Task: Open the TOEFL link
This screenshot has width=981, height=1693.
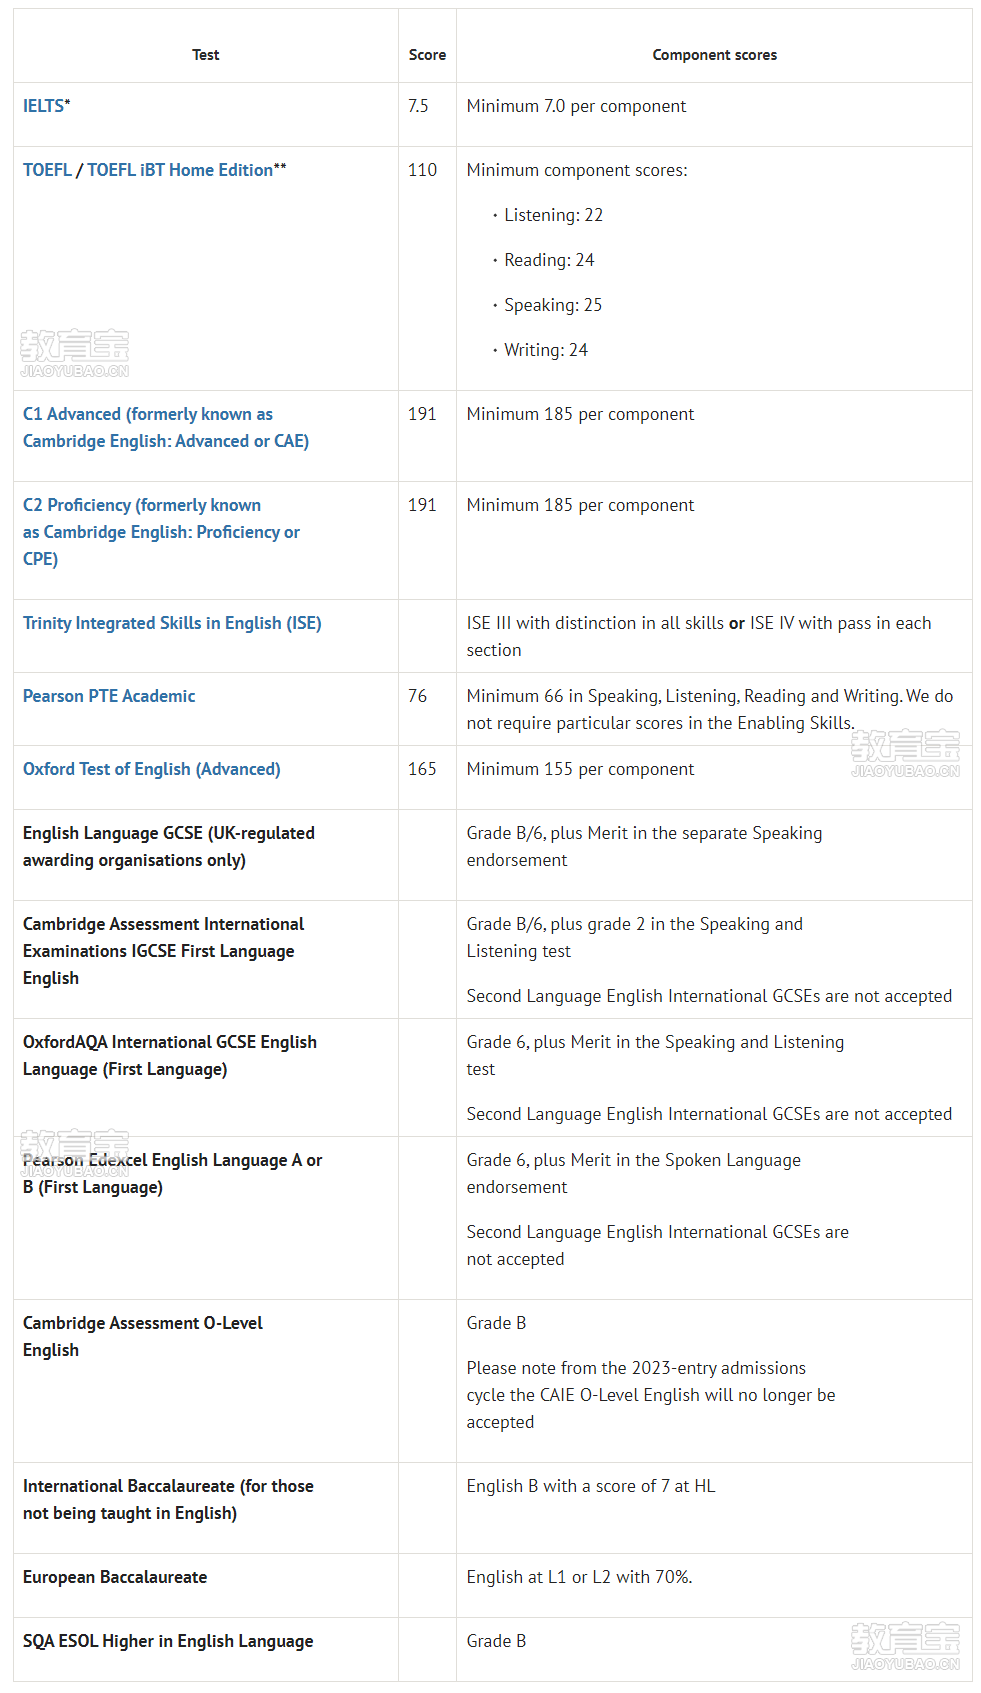Action: coord(47,170)
